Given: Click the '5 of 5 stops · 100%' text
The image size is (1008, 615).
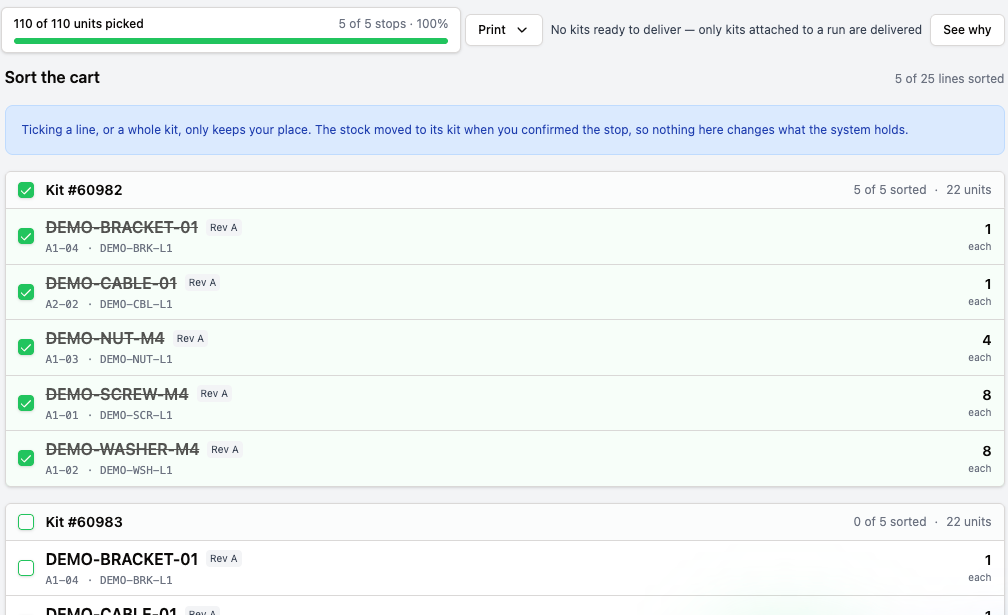Looking at the screenshot, I should point(393,24).
